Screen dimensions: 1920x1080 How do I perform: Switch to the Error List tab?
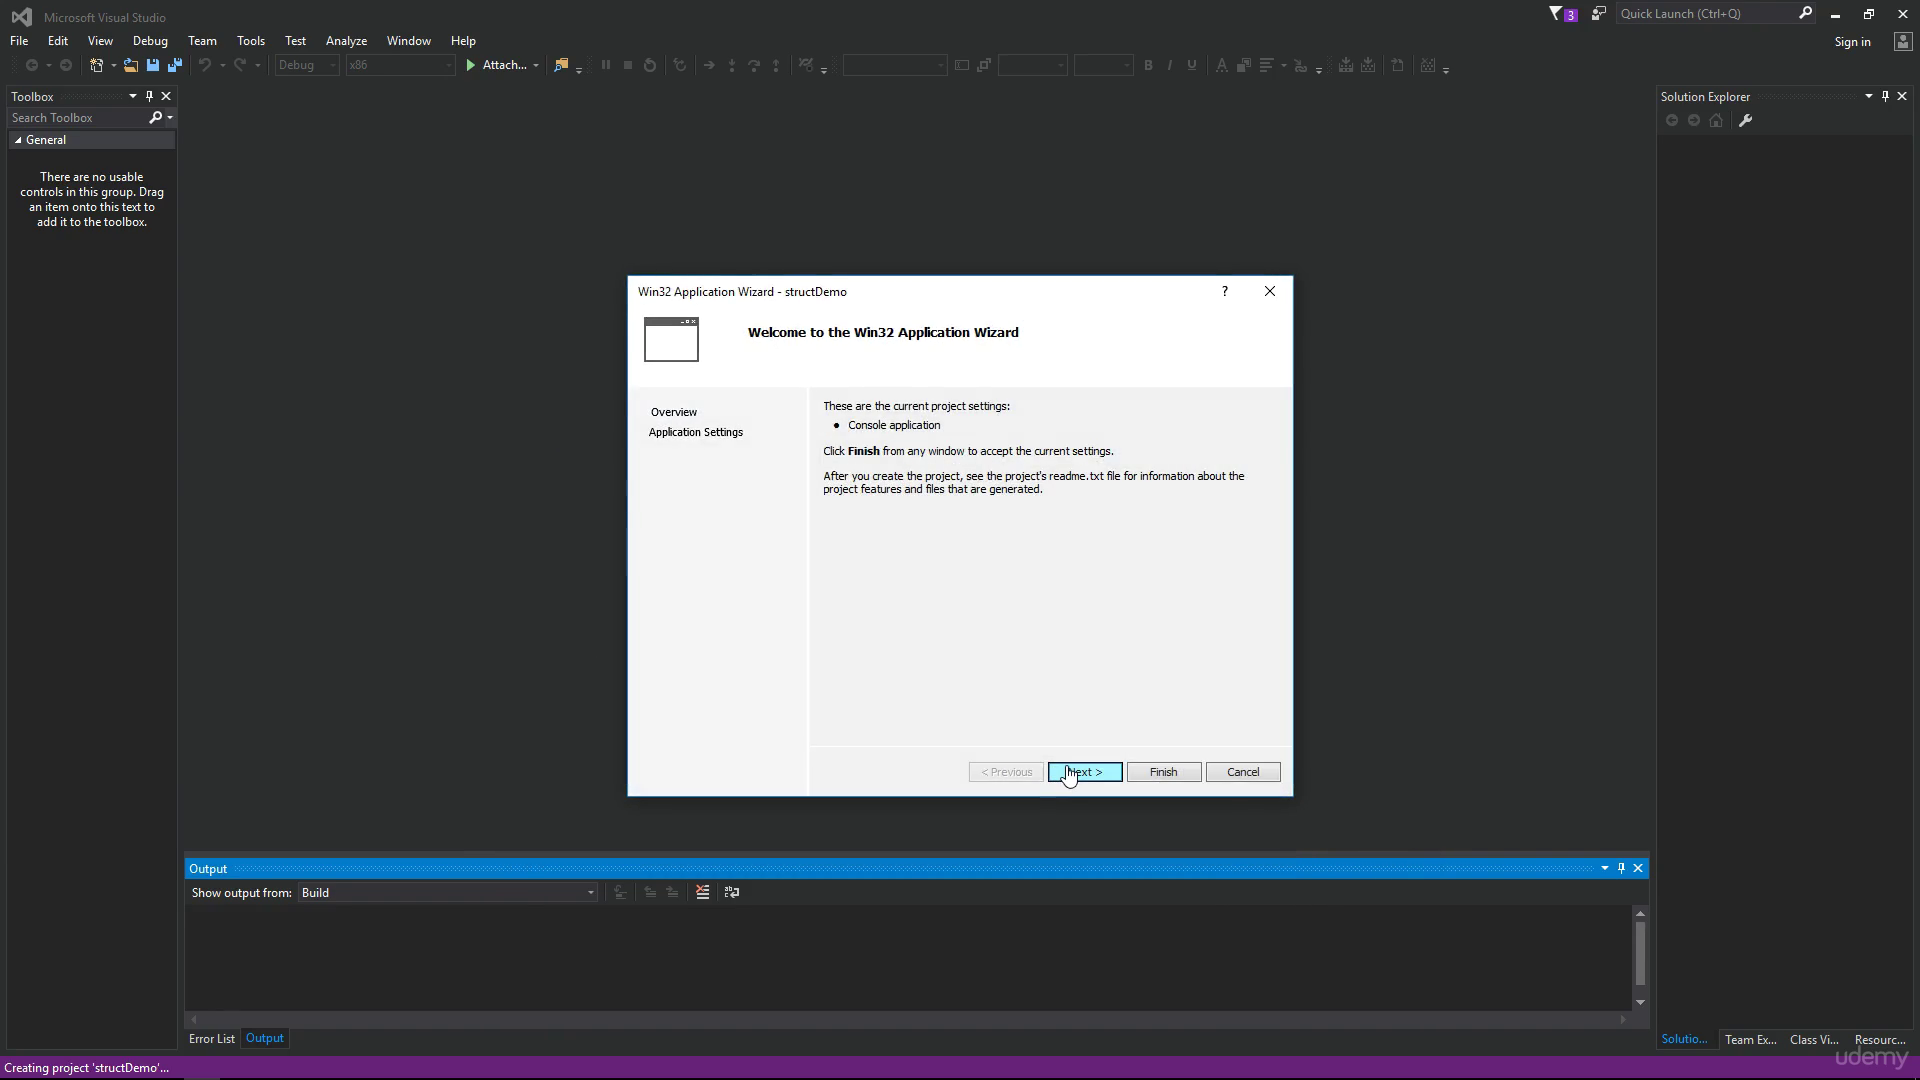[212, 1039]
